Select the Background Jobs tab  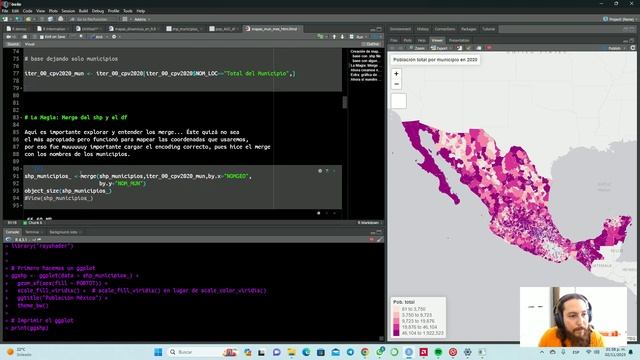(63, 232)
